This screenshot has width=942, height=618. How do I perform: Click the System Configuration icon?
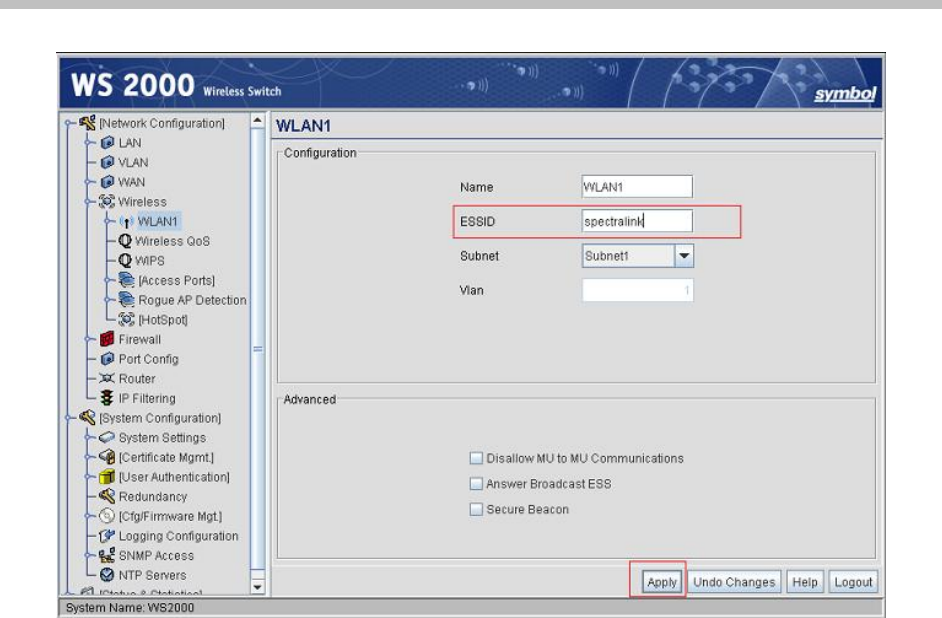tap(87, 417)
